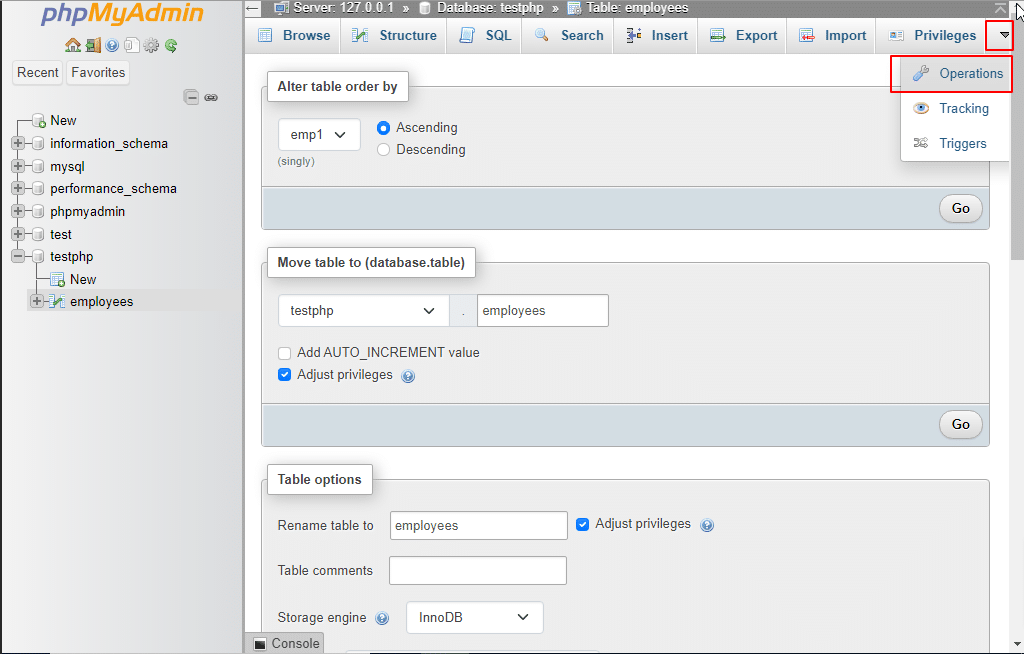
Task: Open the InnoDB storage engine dropdown
Action: 475,617
